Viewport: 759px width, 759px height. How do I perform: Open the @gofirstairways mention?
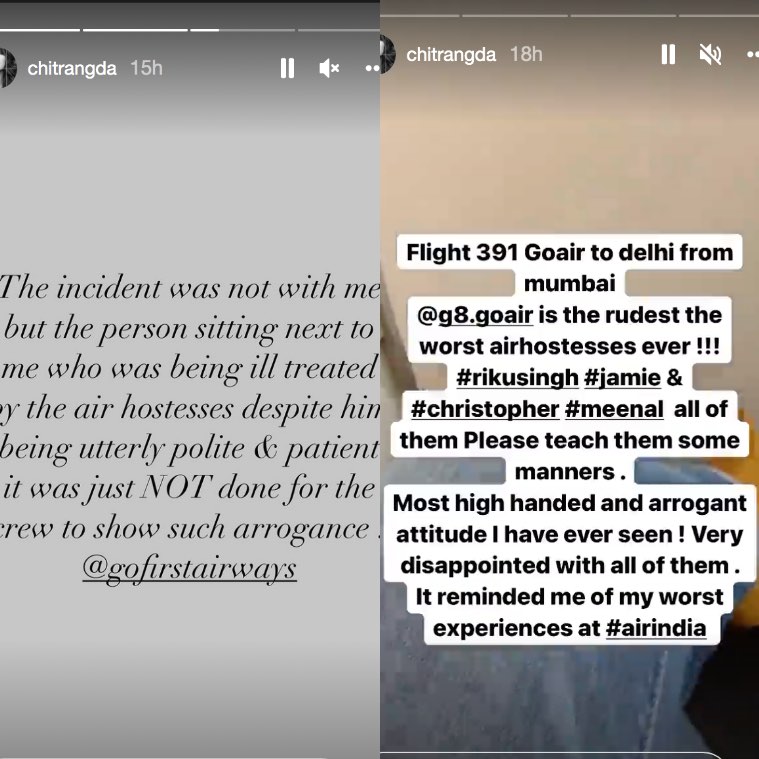pos(189,568)
